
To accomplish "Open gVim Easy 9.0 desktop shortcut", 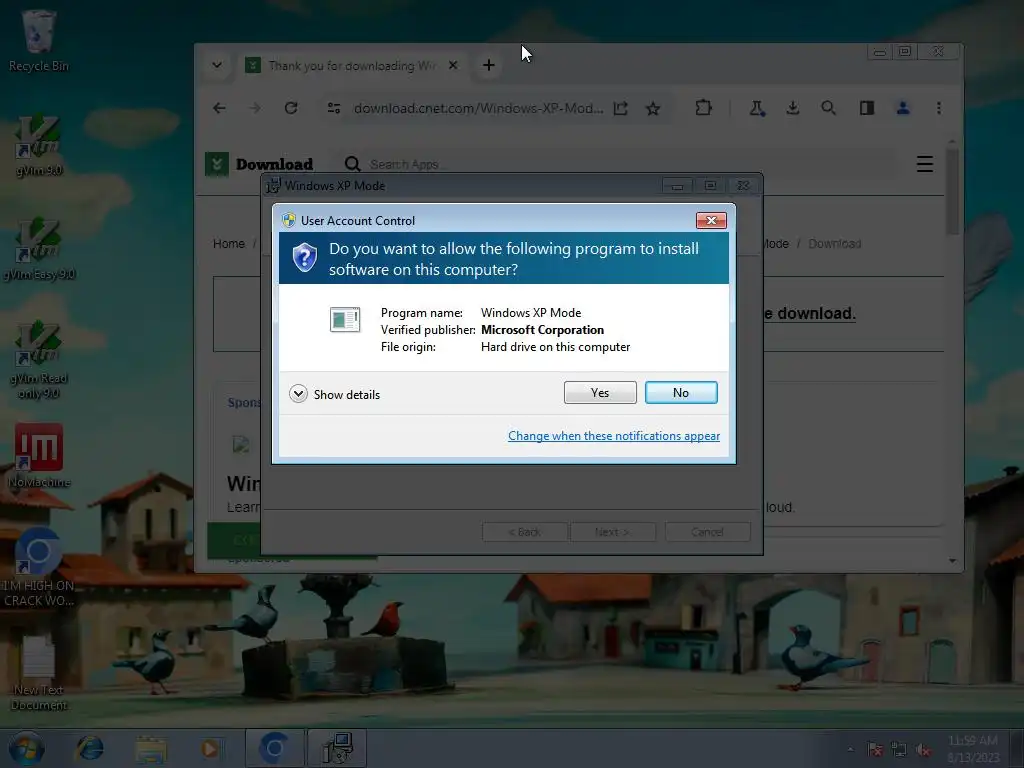I will coord(39,249).
